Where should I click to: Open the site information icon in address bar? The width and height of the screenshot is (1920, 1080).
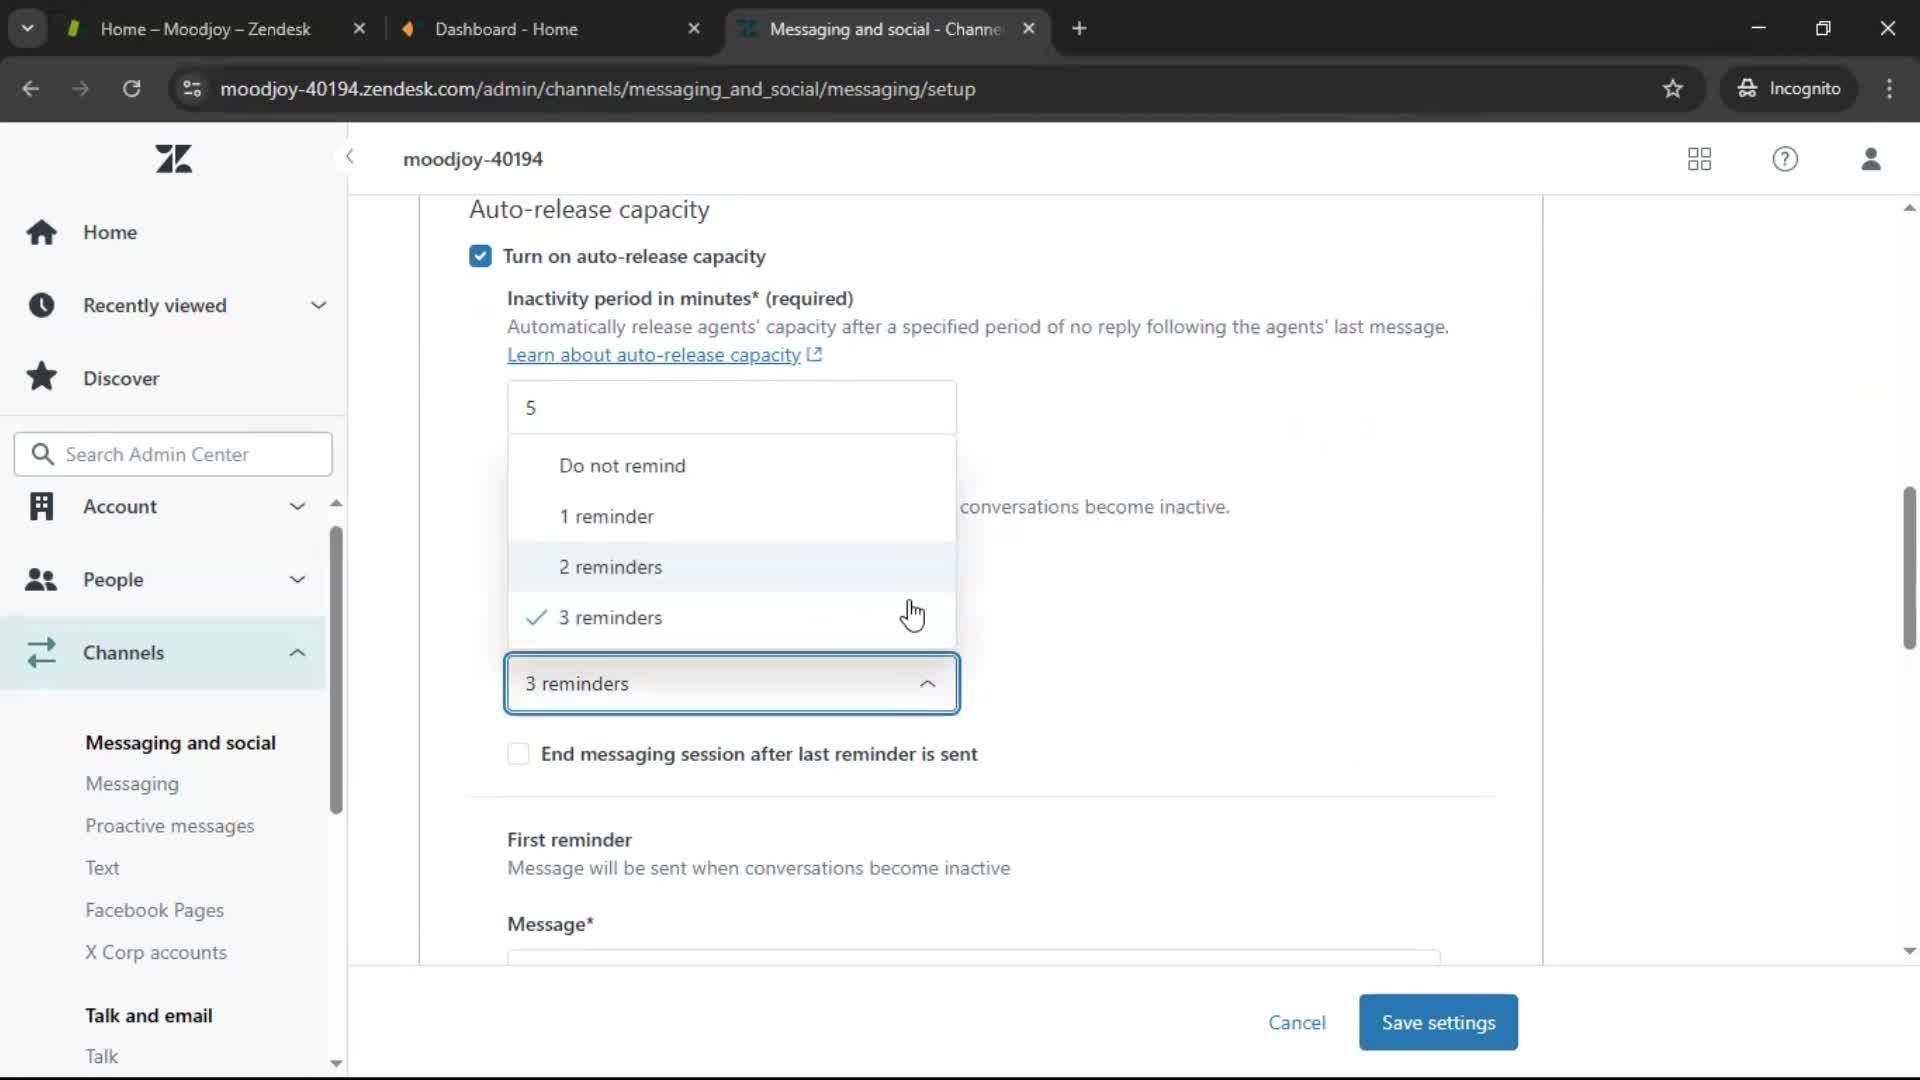pyautogui.click(x=192, y=89)
